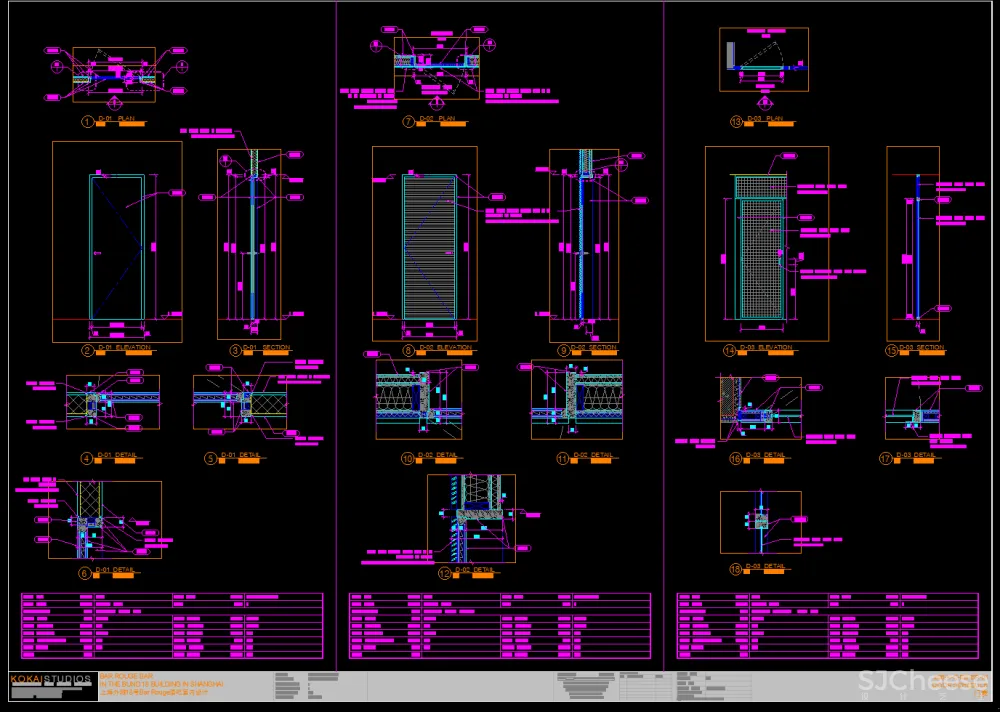
Task: Click the circled number 7 plan marker
Action: [408, 121]
